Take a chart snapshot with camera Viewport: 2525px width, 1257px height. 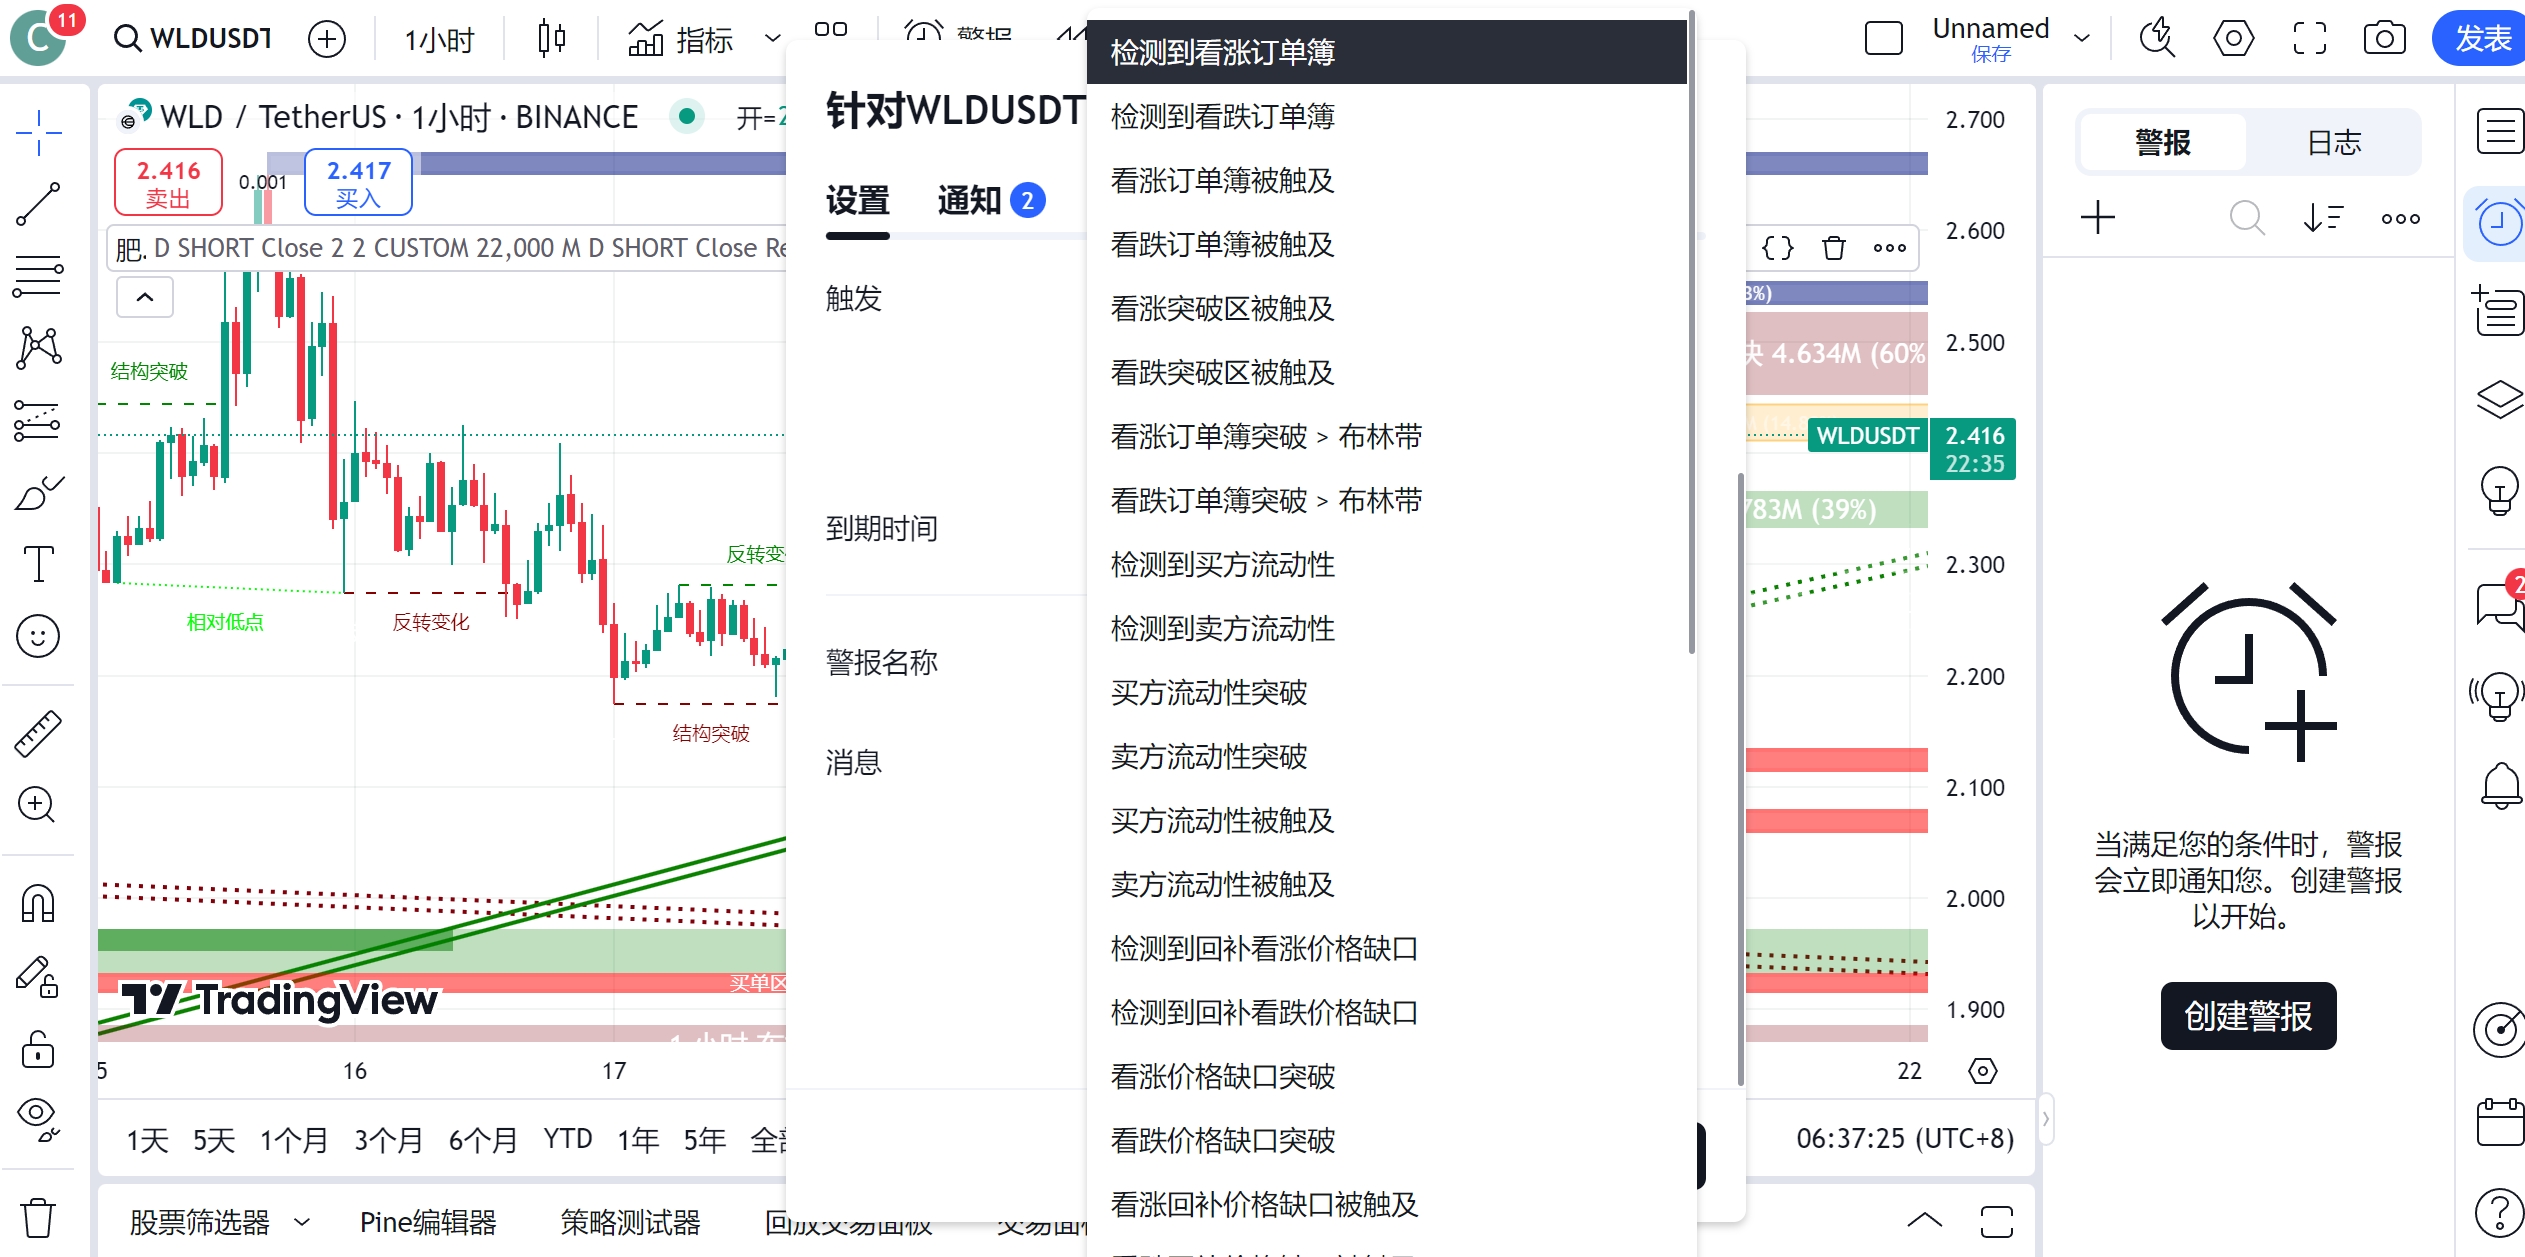point(2385,39)
